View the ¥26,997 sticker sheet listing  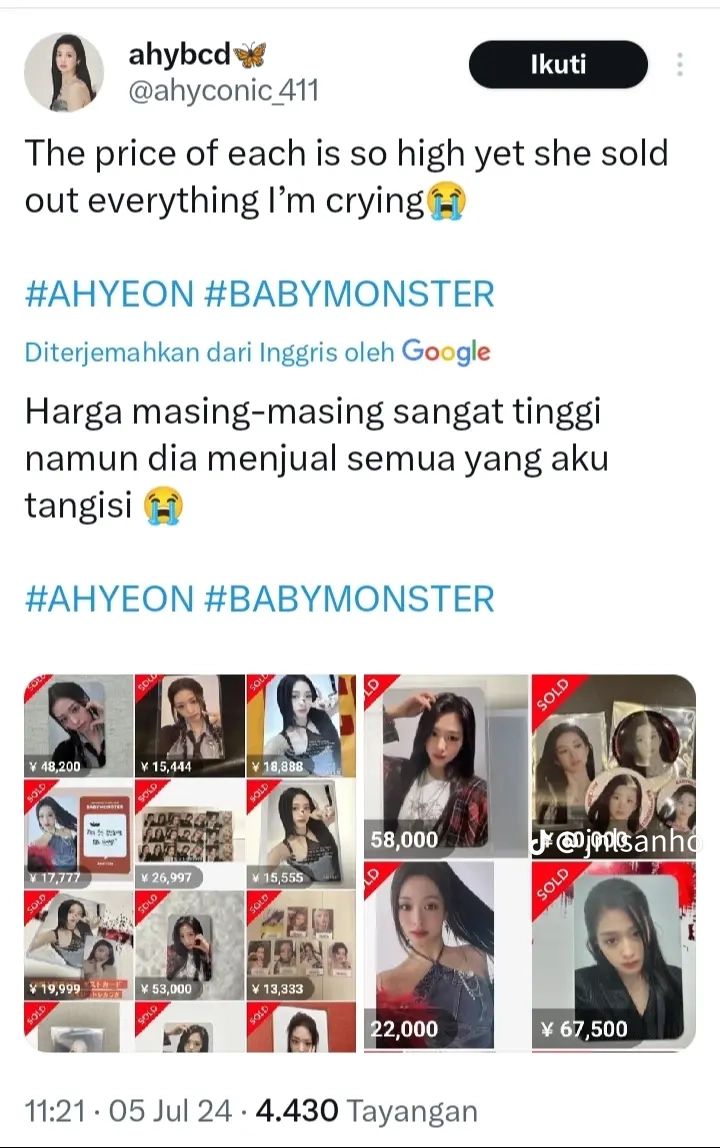(x=190, y=833)
